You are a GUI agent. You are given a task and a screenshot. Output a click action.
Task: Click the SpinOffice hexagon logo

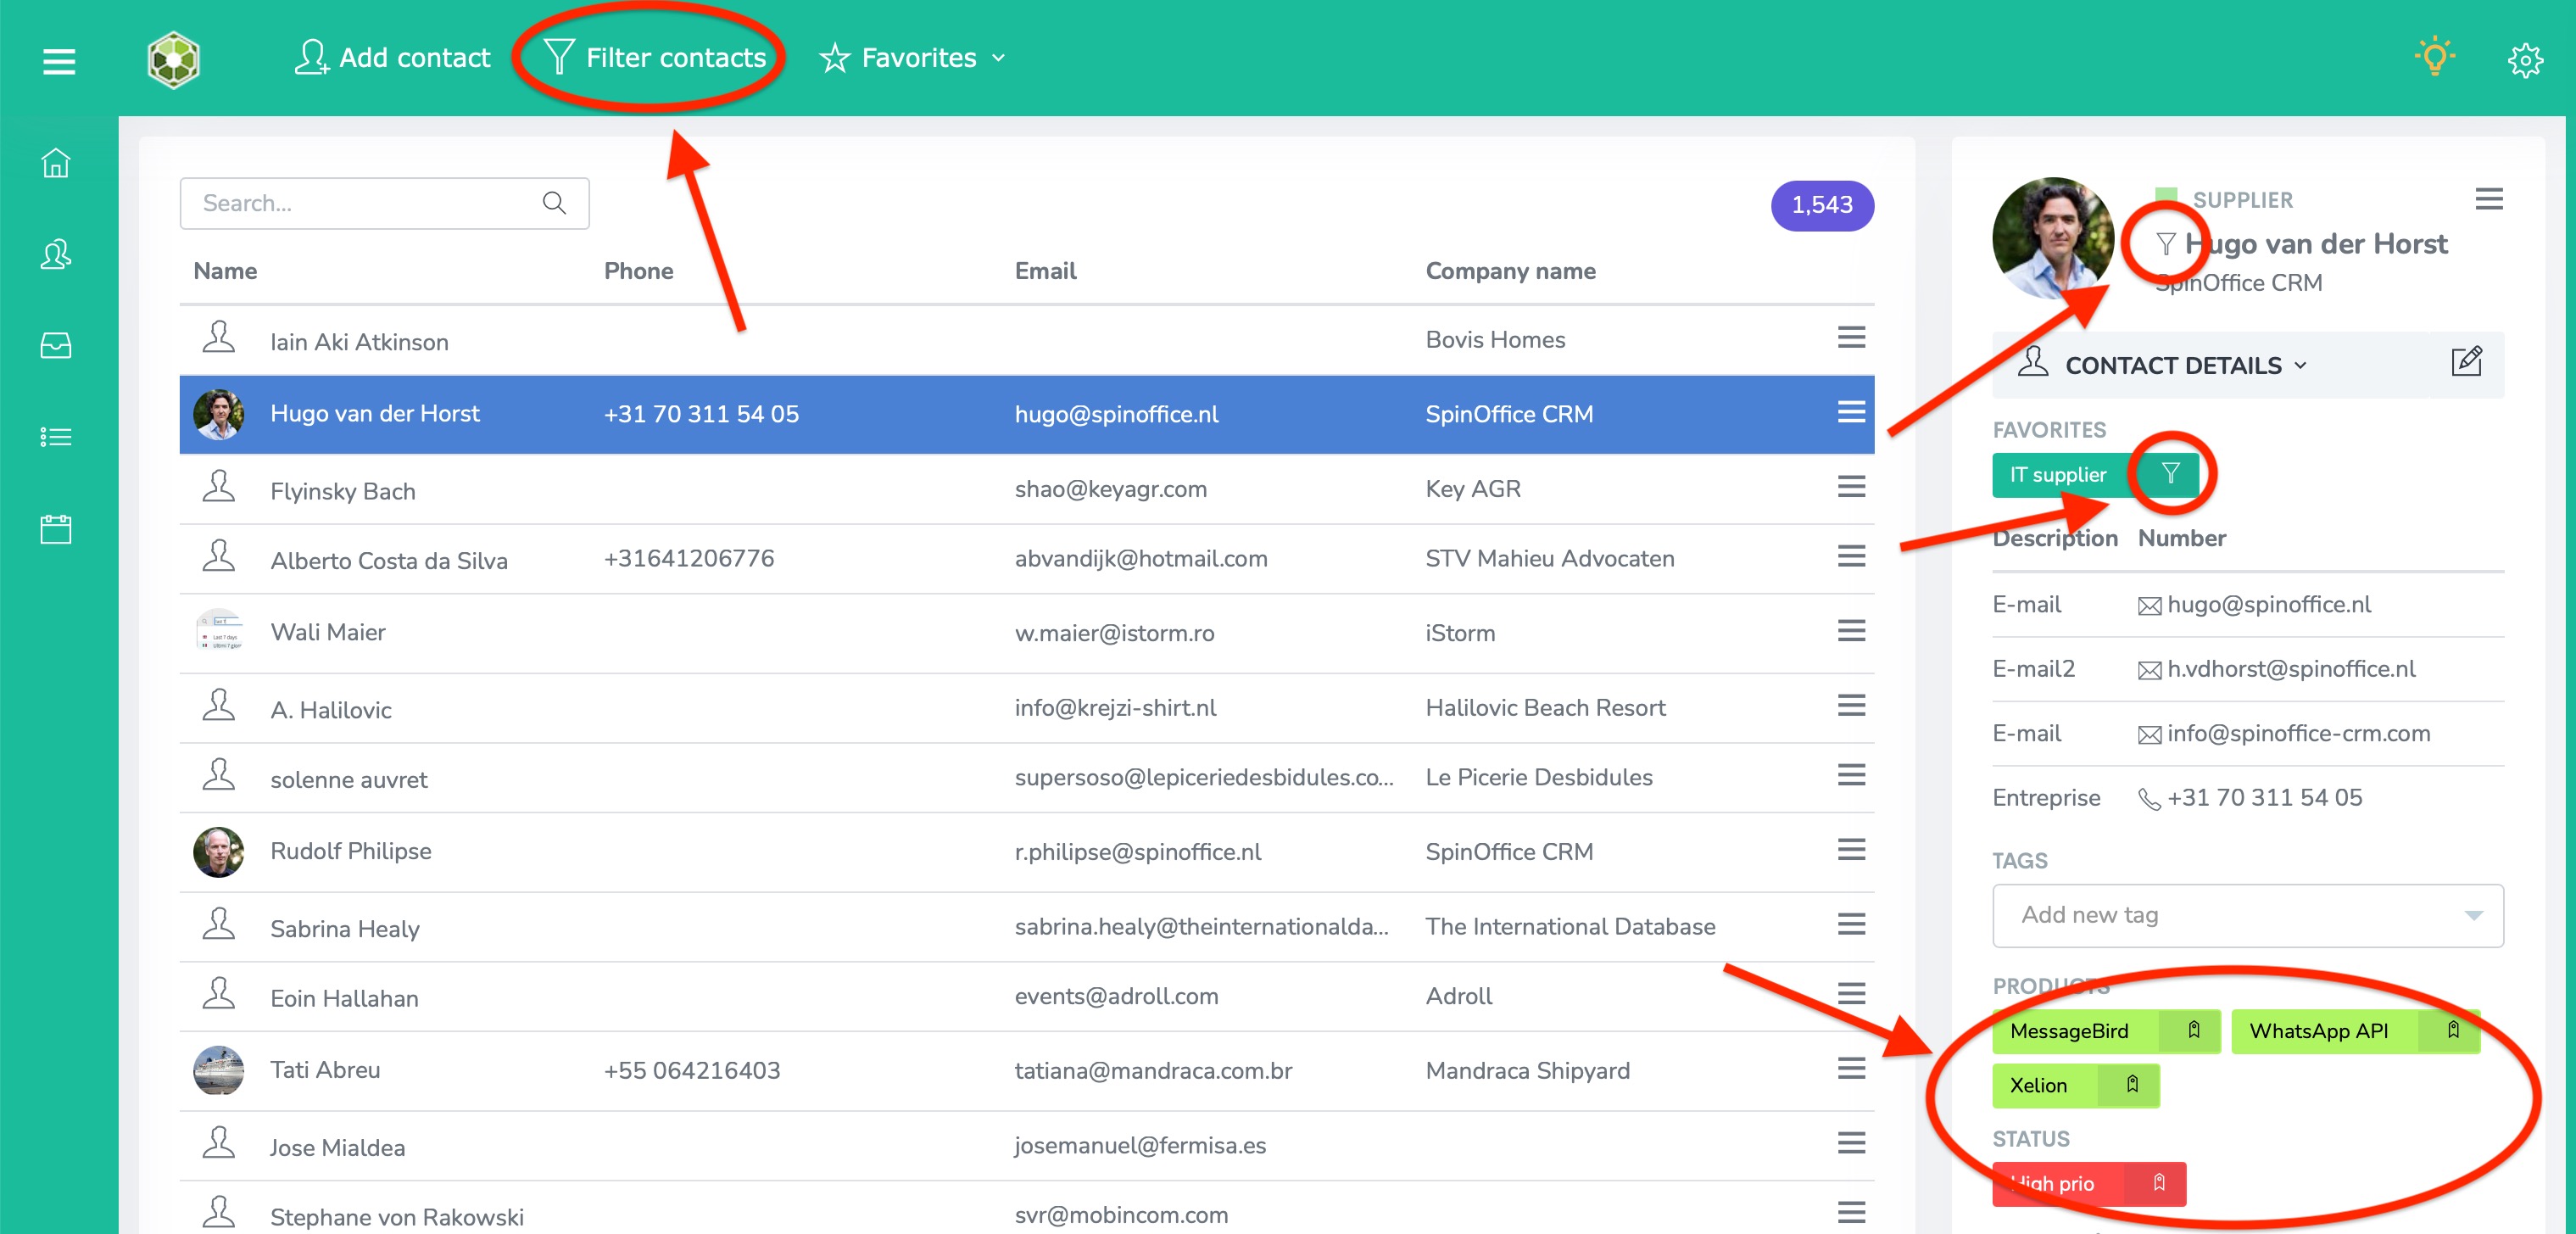174,60
